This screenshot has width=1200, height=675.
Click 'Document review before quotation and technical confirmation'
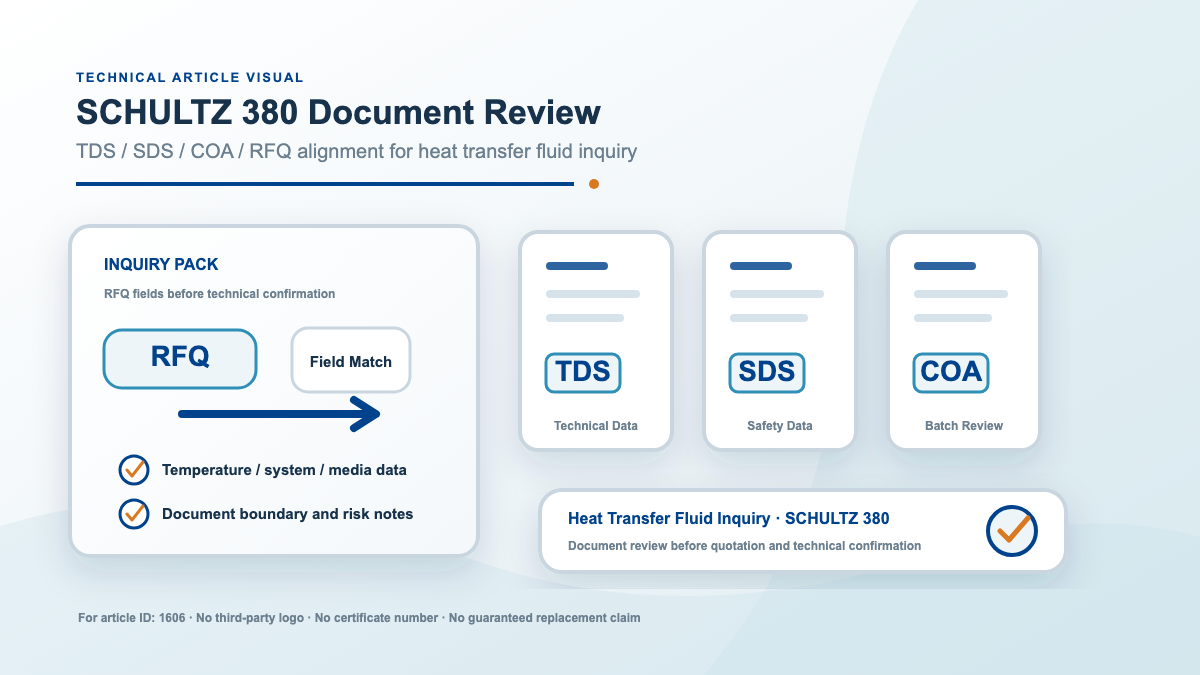pyautogui.click(x=744, y=546)
